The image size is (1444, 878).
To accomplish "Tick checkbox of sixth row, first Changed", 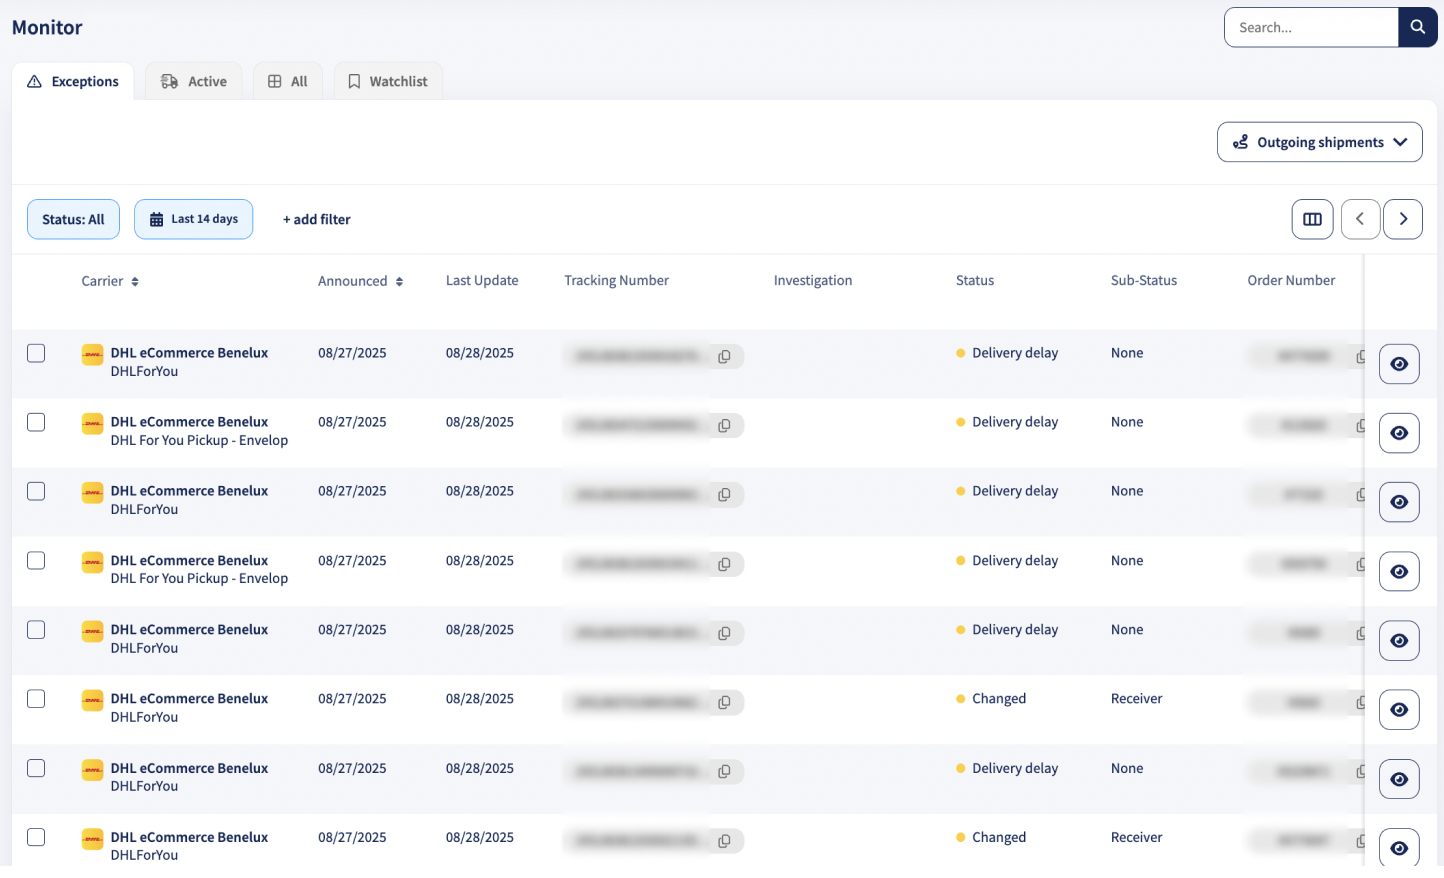I will tap(36, 698).
